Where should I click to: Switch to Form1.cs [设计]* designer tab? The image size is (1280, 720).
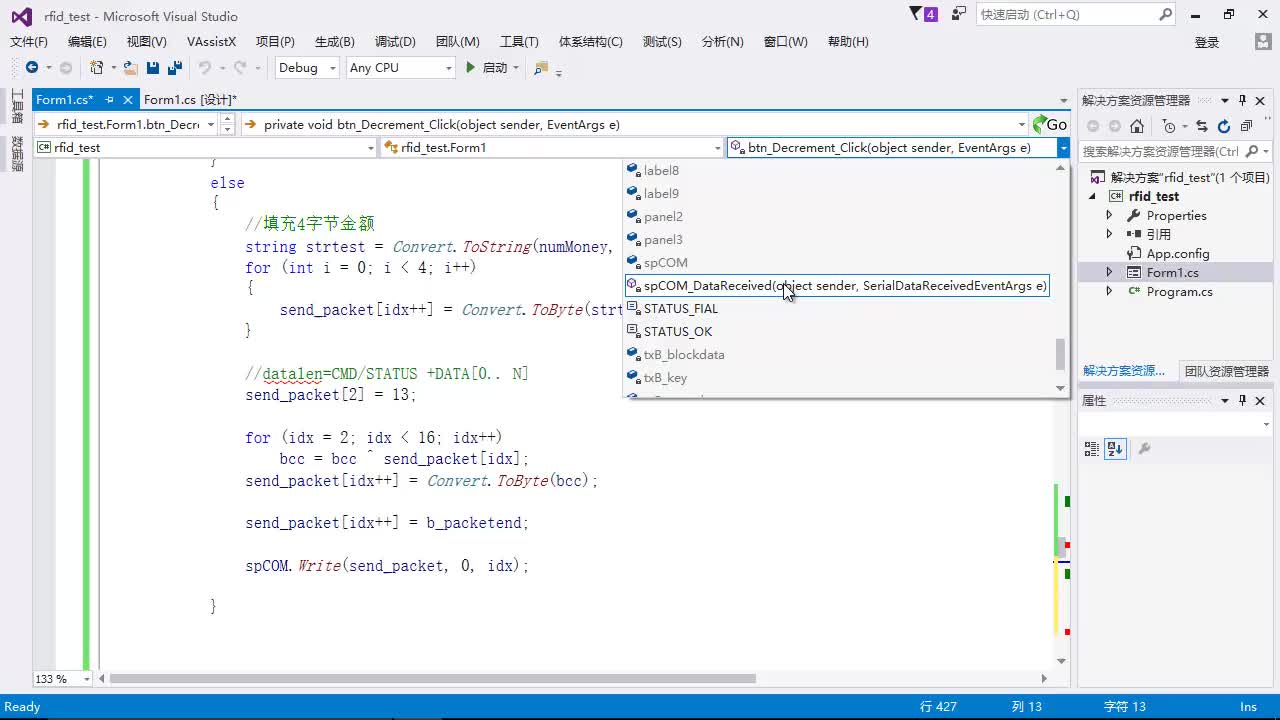pos(190,99)
